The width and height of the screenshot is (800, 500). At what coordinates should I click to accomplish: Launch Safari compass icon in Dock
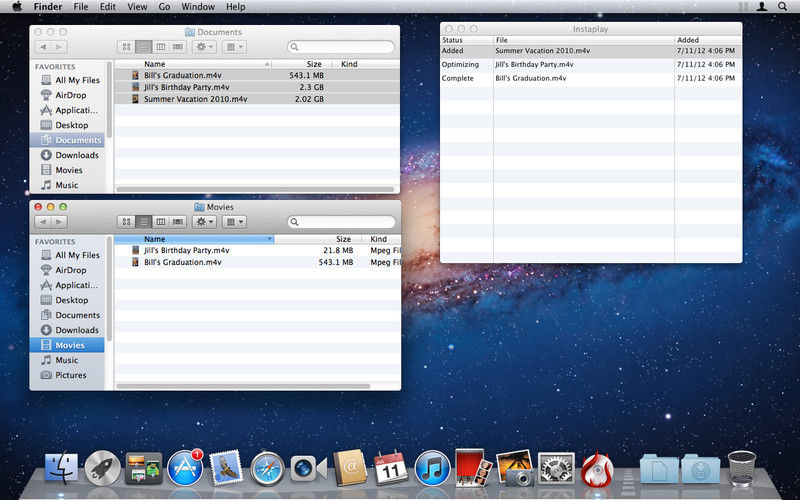pos(267,468)
